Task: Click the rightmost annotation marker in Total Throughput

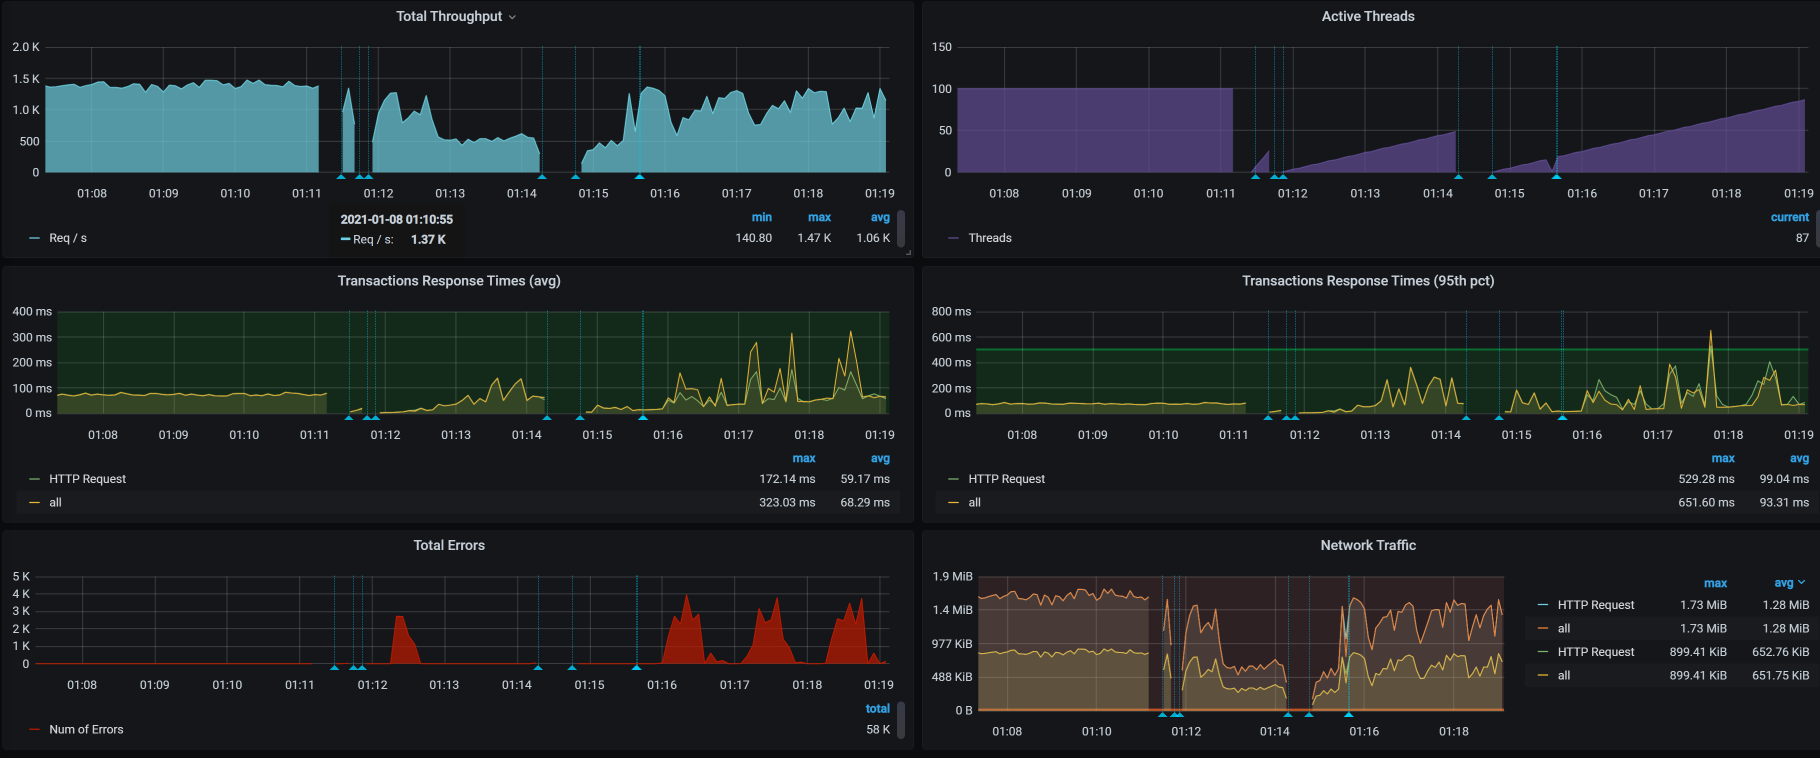Action: point(639,177)
